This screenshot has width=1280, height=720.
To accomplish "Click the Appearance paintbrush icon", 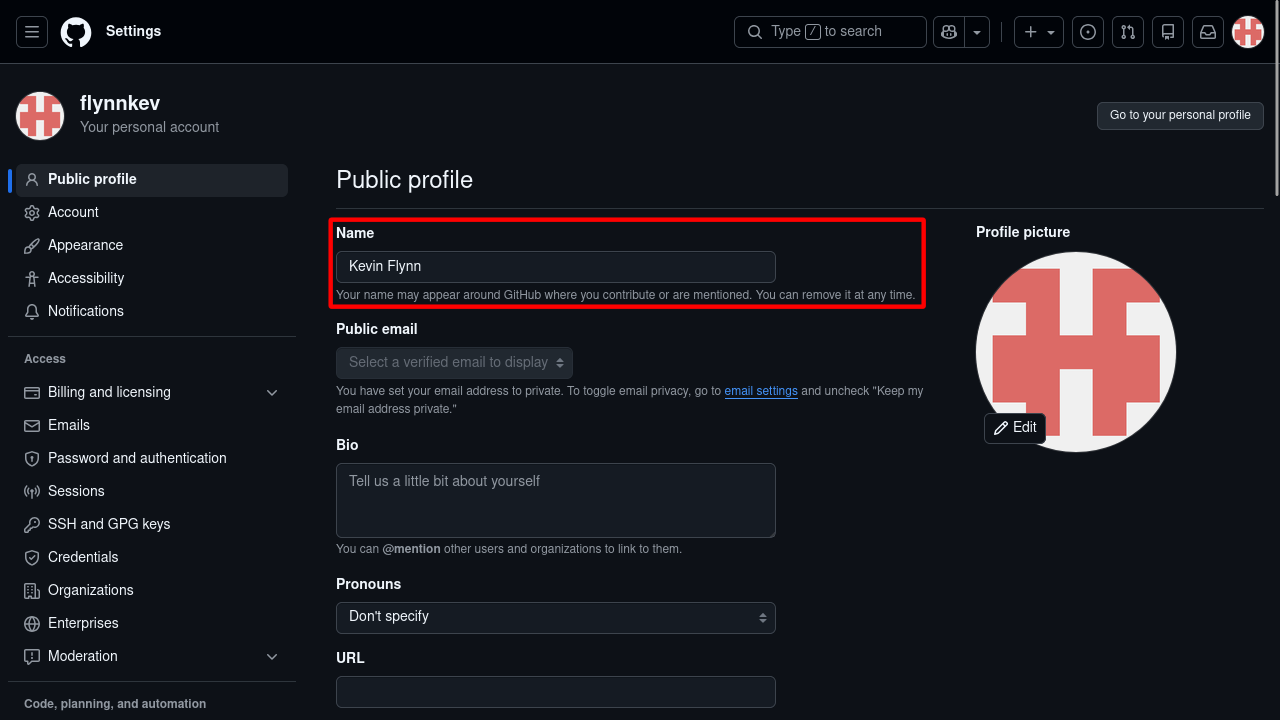I will point(32,246).
